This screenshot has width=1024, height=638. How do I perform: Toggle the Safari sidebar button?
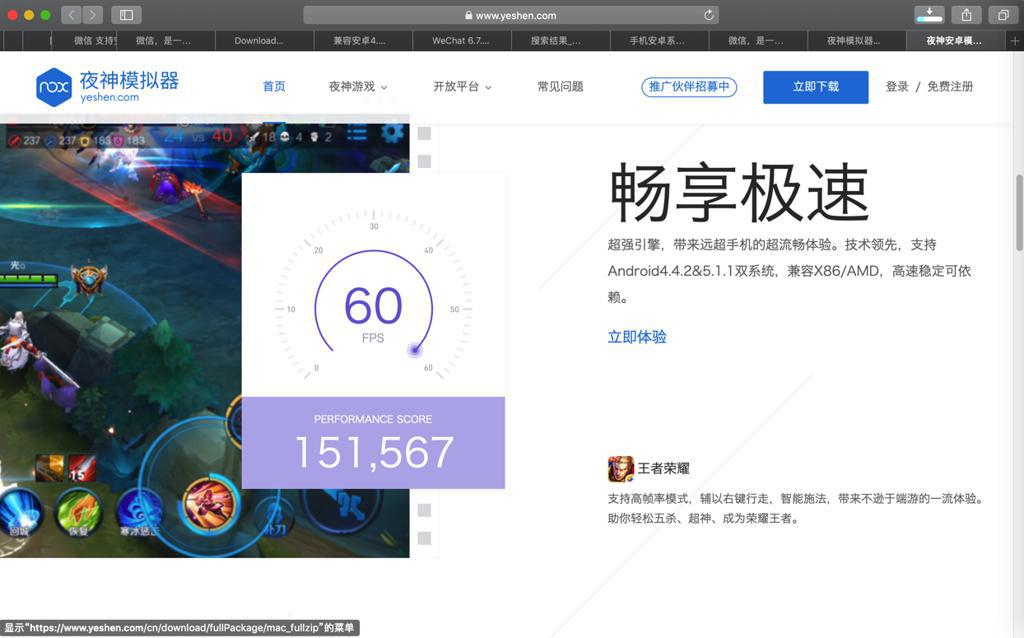(x=127, y=14)
